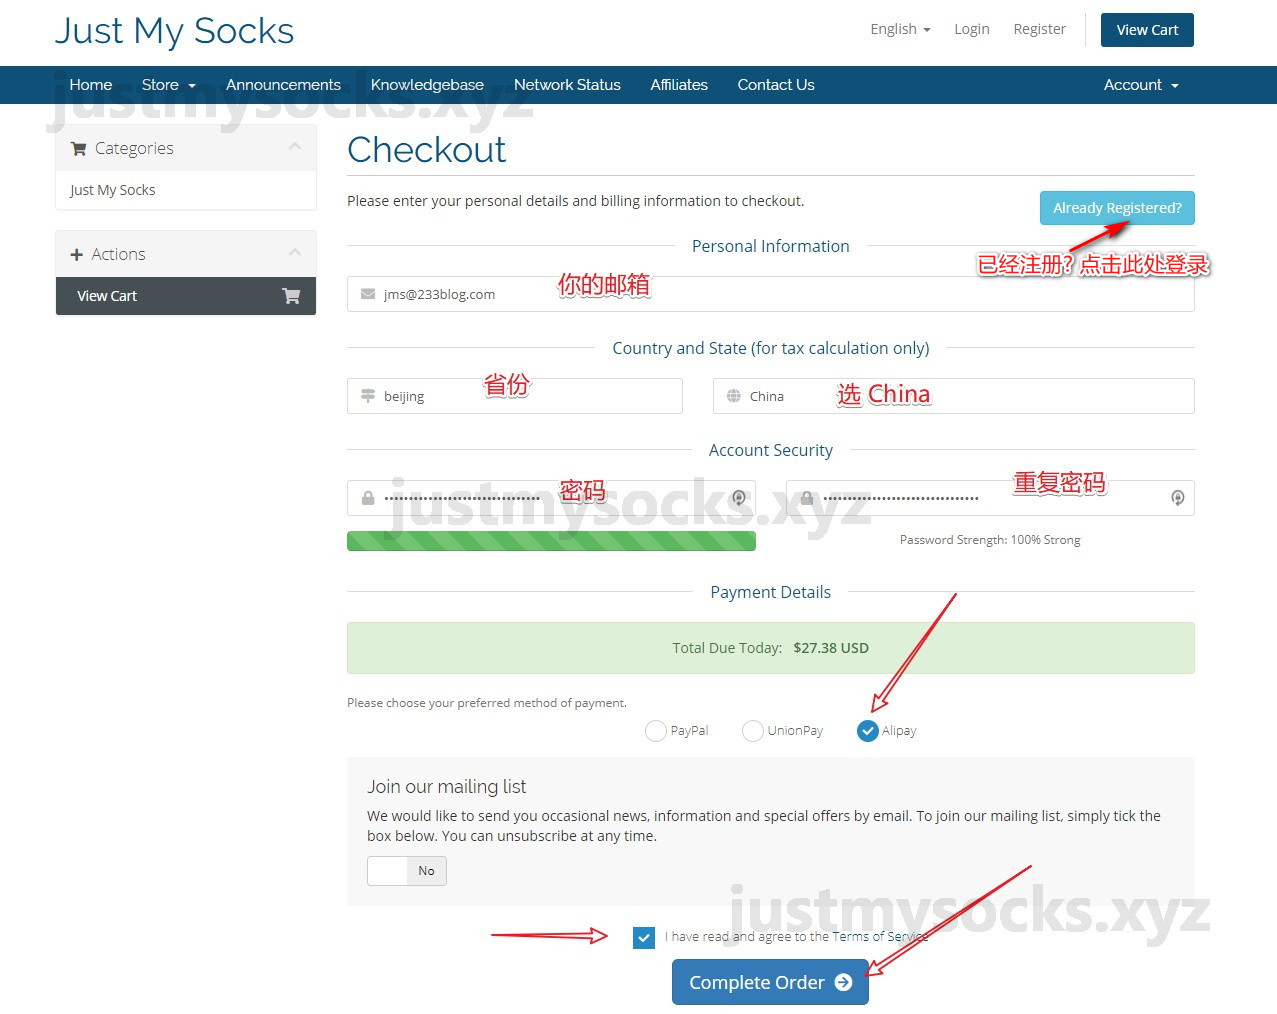The image size is (1277, 1014).
Task: Open Contact Us in the navigation
Action: point(776,85)
